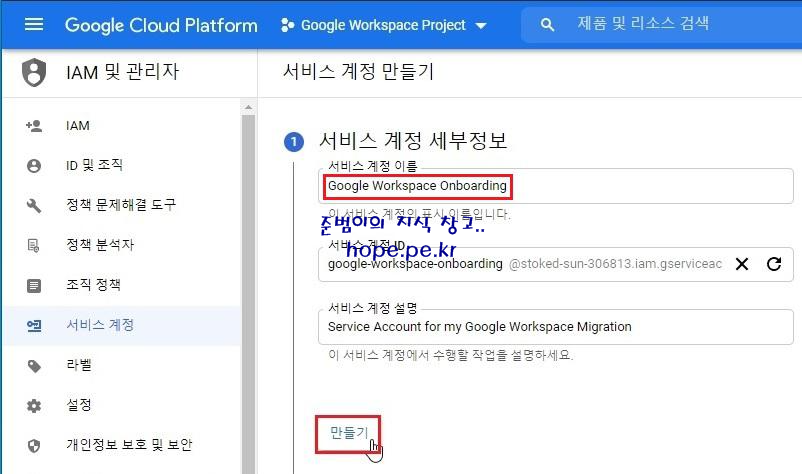Image resolution: width=802 pixels, height=474 pixels.
Task: Click the 서비스 계정 icon in sidebar
Action: 34,325
